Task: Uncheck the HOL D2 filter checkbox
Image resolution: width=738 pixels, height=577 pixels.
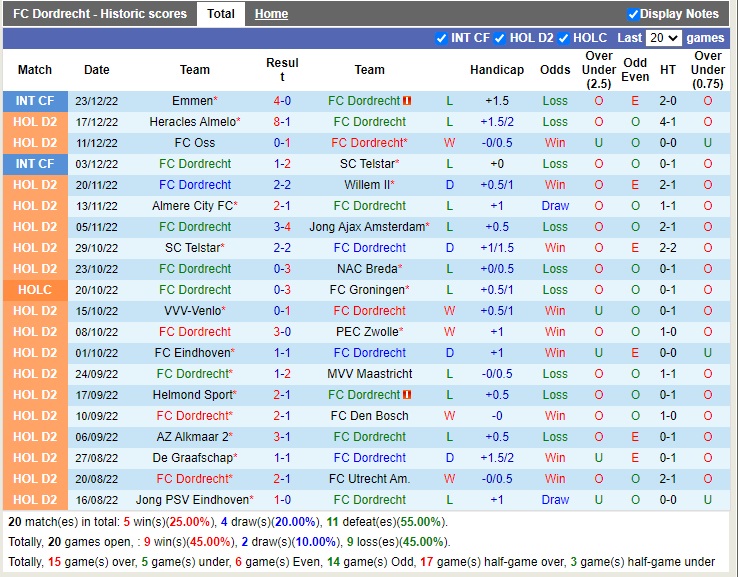Action: [x=500, y=38]
